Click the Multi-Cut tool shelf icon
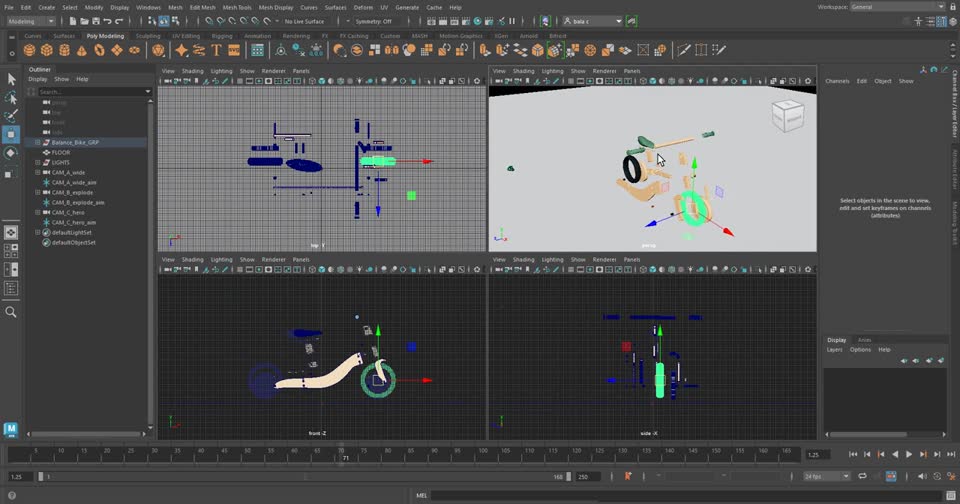960x504 pixels. click(684, 50)
